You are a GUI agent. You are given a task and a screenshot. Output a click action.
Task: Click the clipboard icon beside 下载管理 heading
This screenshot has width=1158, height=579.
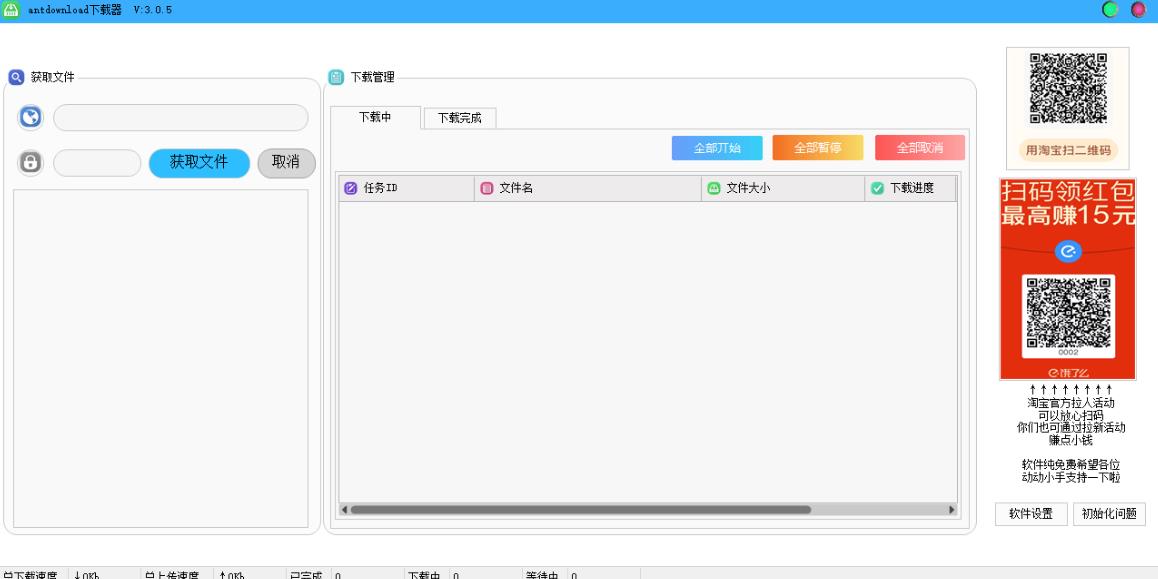pyautogui.click(x=336, y=77)
